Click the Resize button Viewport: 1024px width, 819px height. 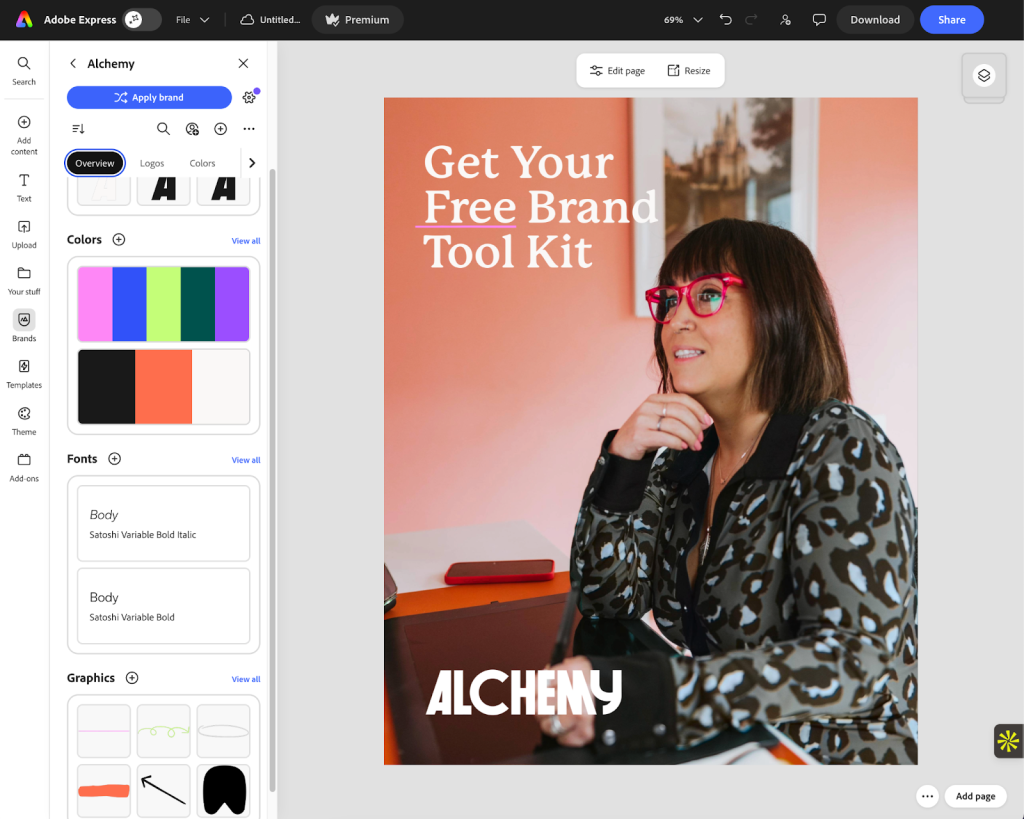coord(689,71)
